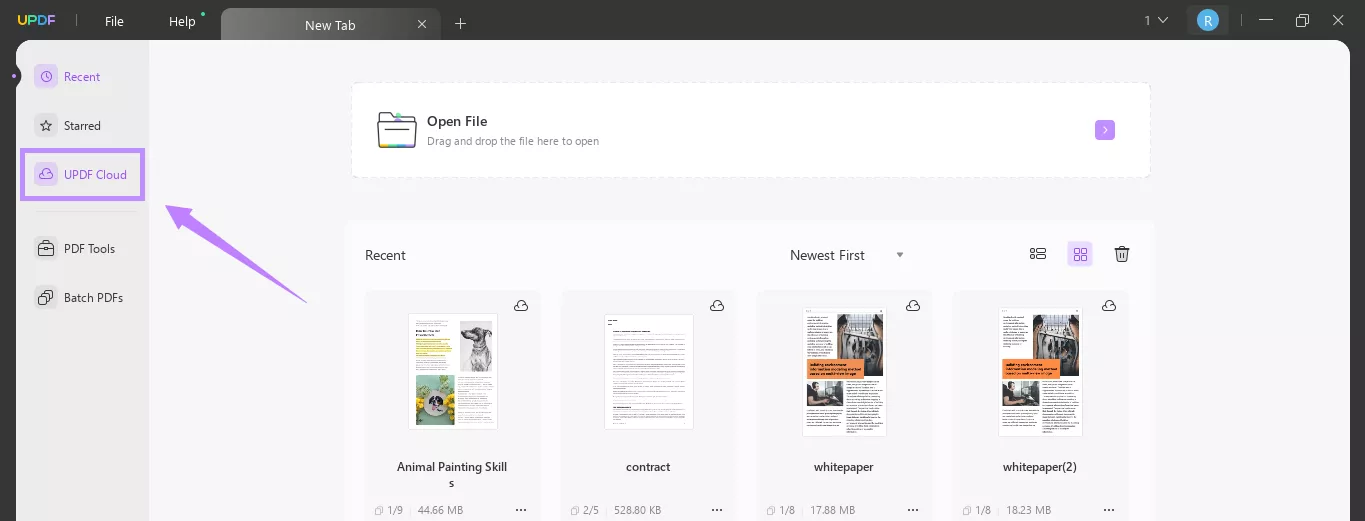The height and width of the screenshot is (521, 1365).
Task: Click the trash icon to clear recents
Action: pos(1122,254)
